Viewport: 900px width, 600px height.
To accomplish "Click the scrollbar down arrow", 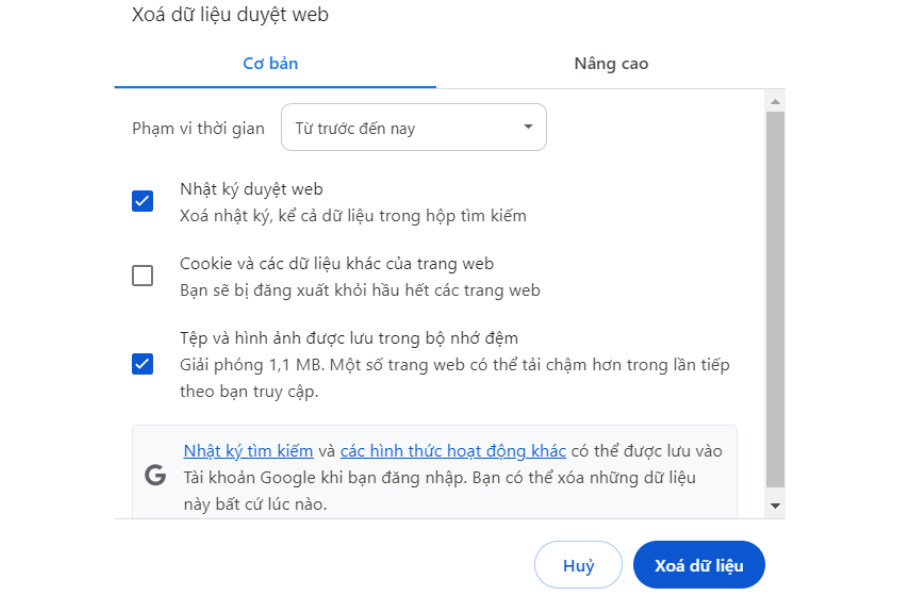I will click(x=774, y=505).
